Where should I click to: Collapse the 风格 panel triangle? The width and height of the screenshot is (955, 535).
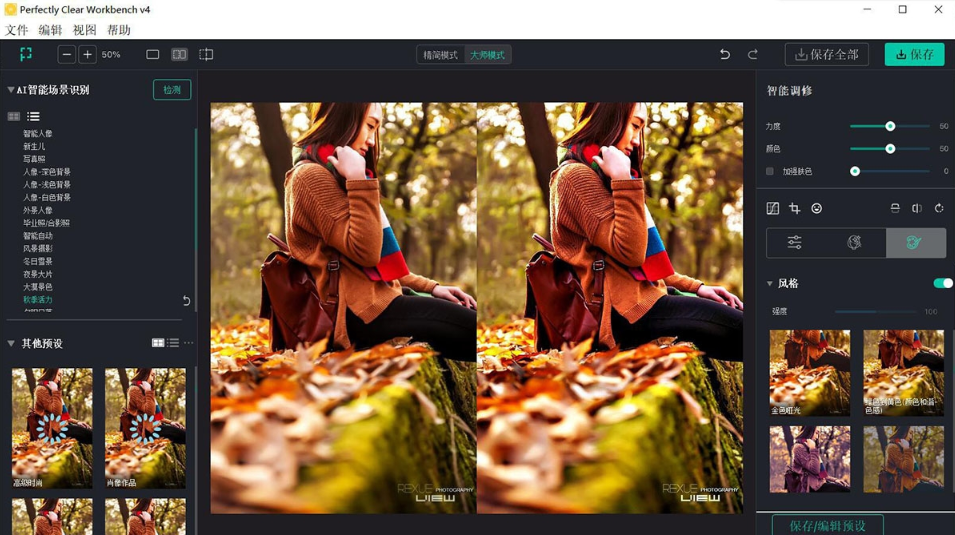click(770, 284)
